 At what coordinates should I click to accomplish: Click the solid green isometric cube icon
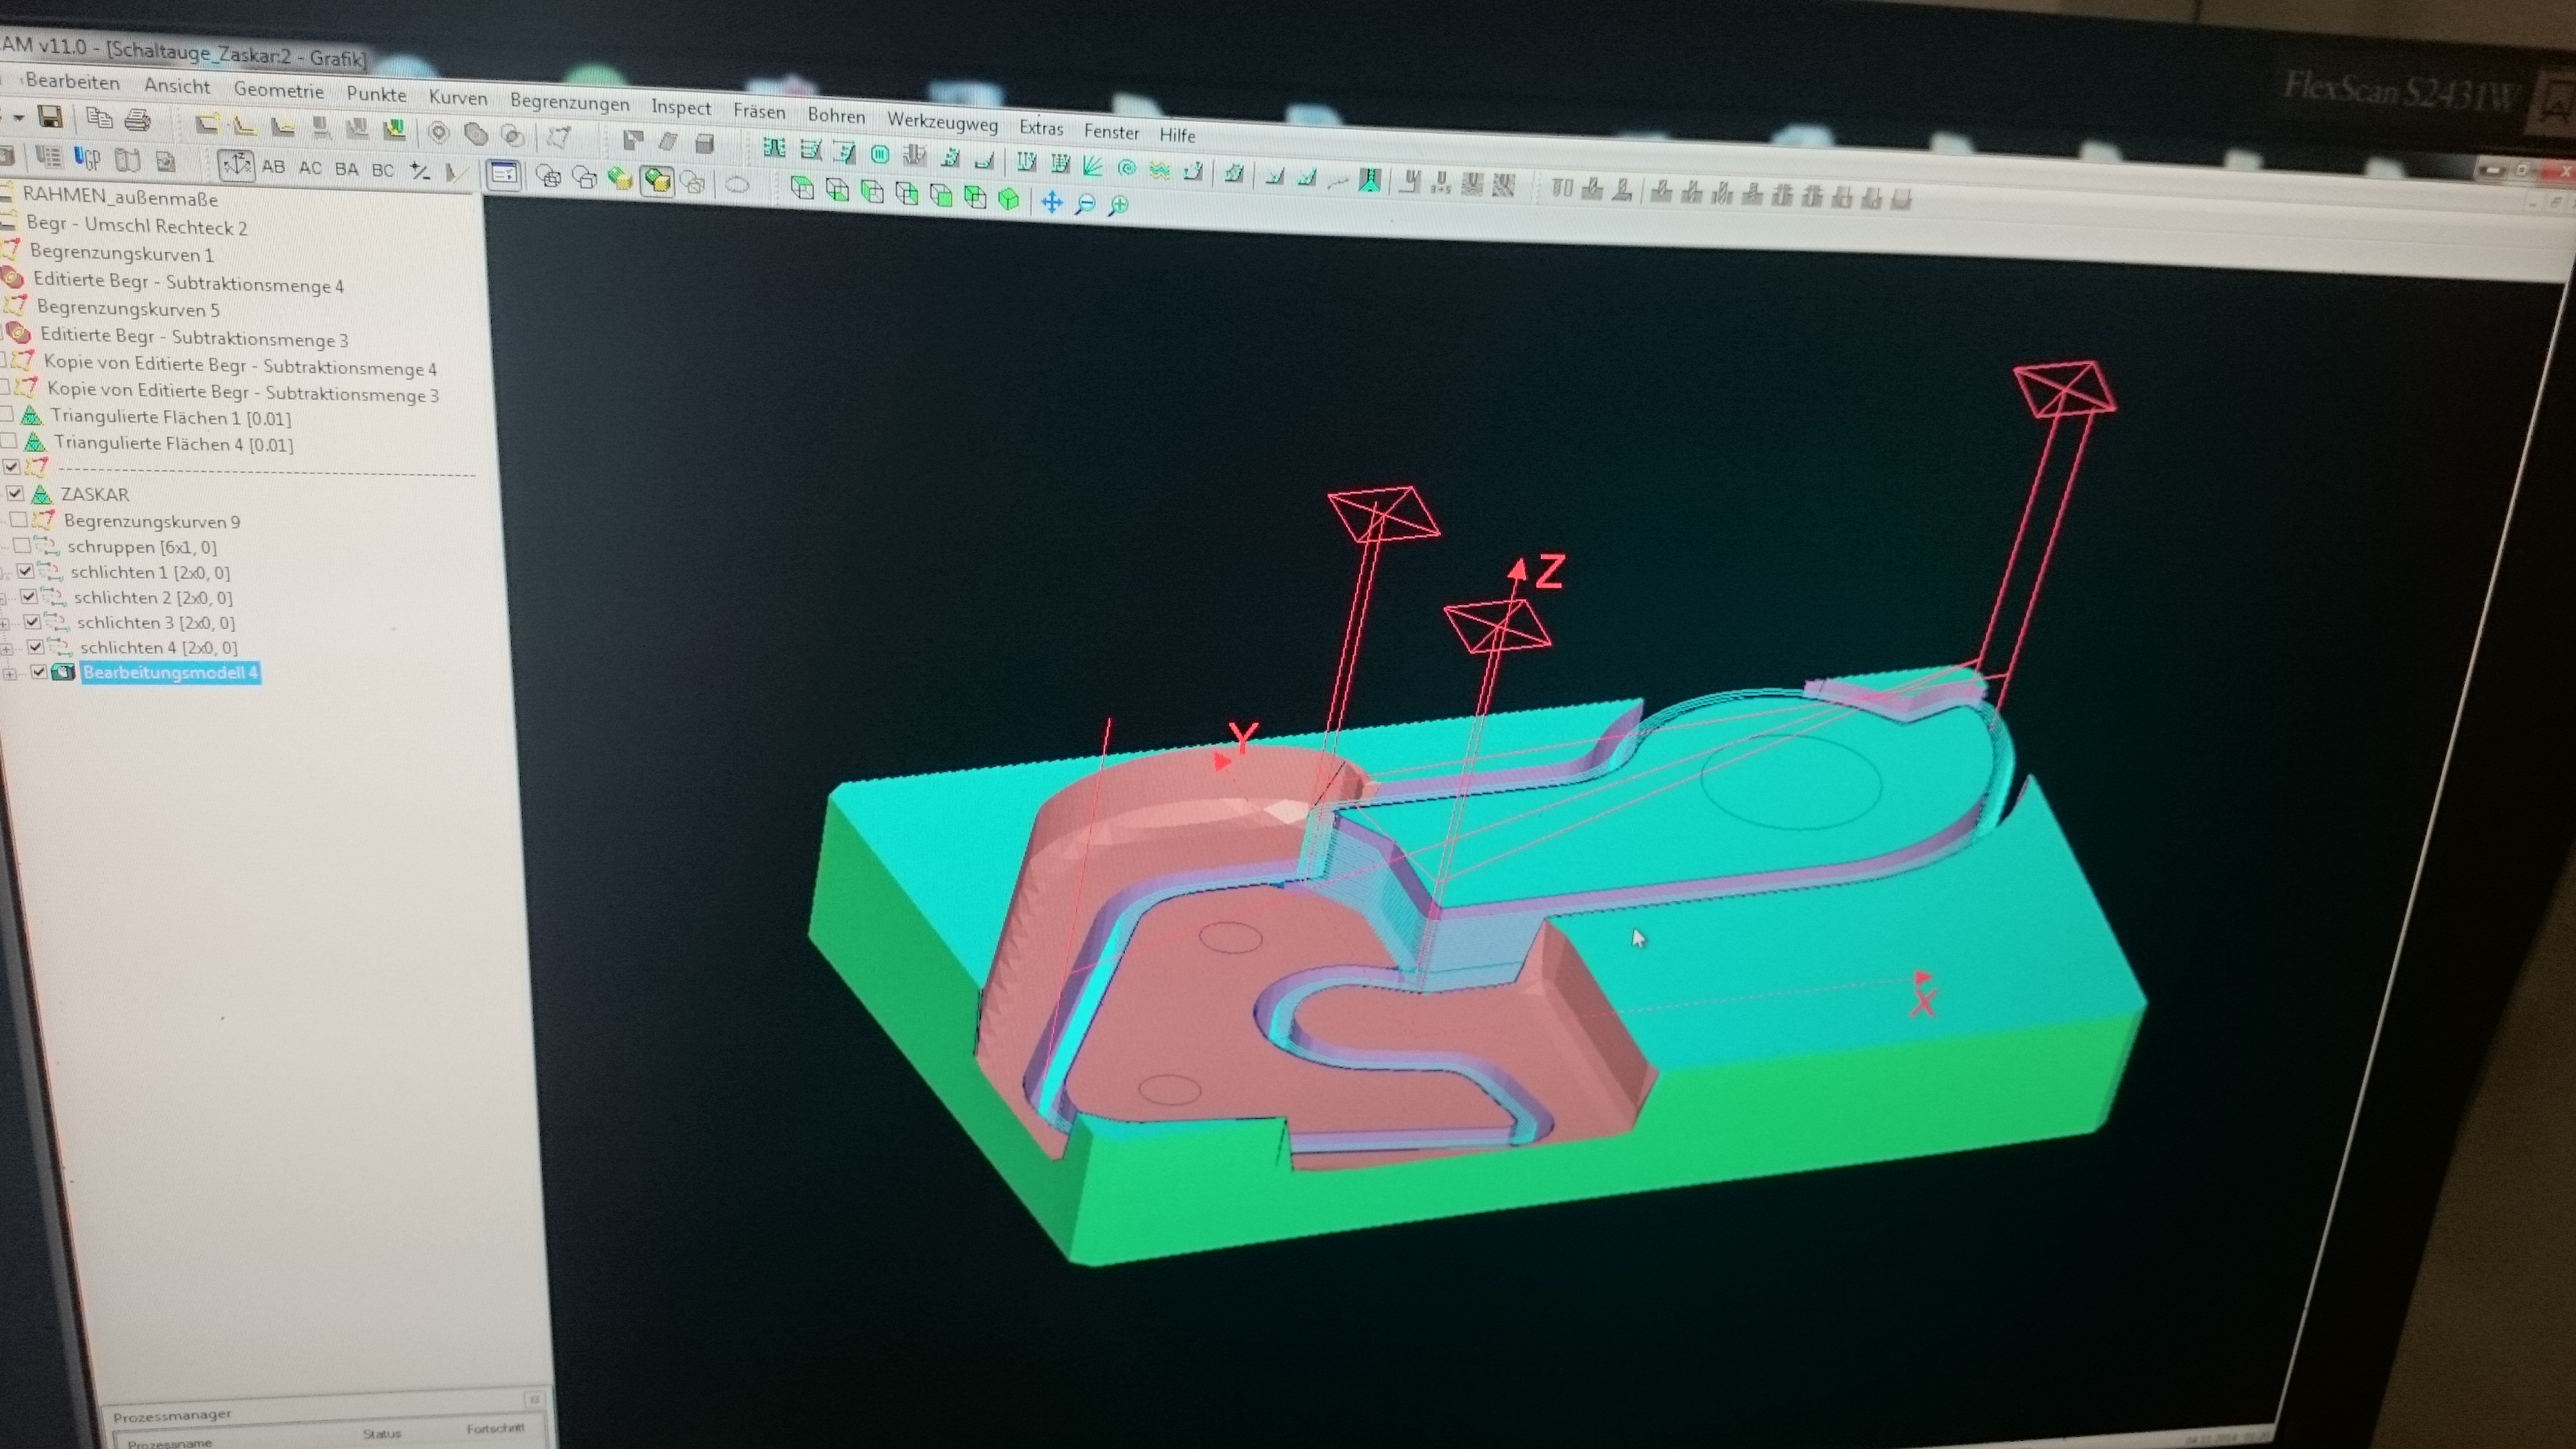pos(1008,199)
